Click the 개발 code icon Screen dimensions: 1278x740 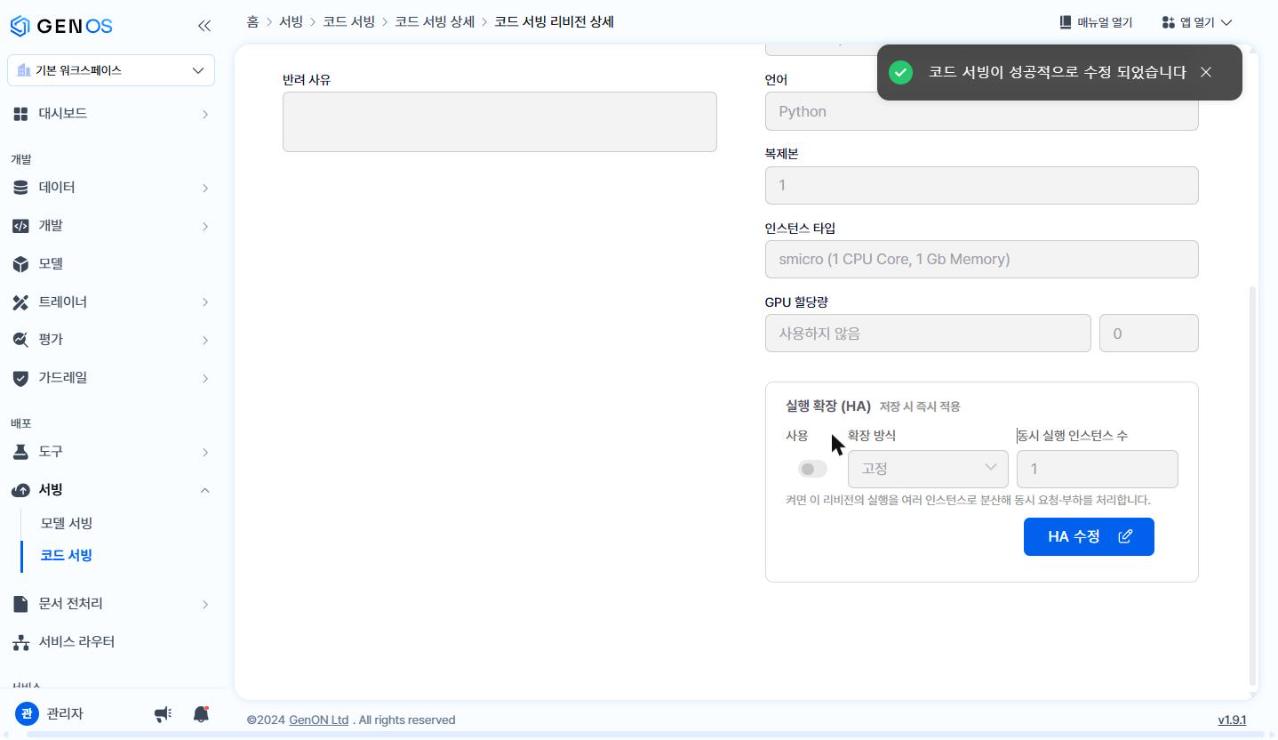coord(20,226)
